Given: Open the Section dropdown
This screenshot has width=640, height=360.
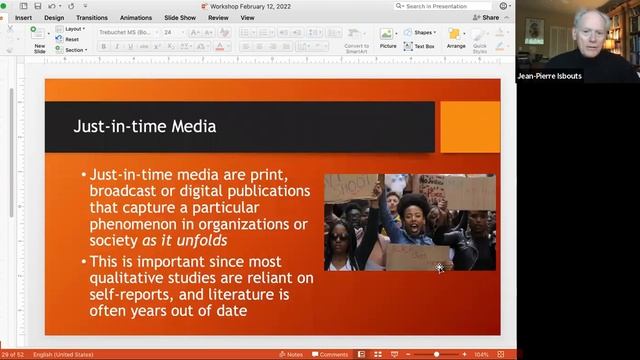Looking at the screenshot, I should (x=71, y=50).
